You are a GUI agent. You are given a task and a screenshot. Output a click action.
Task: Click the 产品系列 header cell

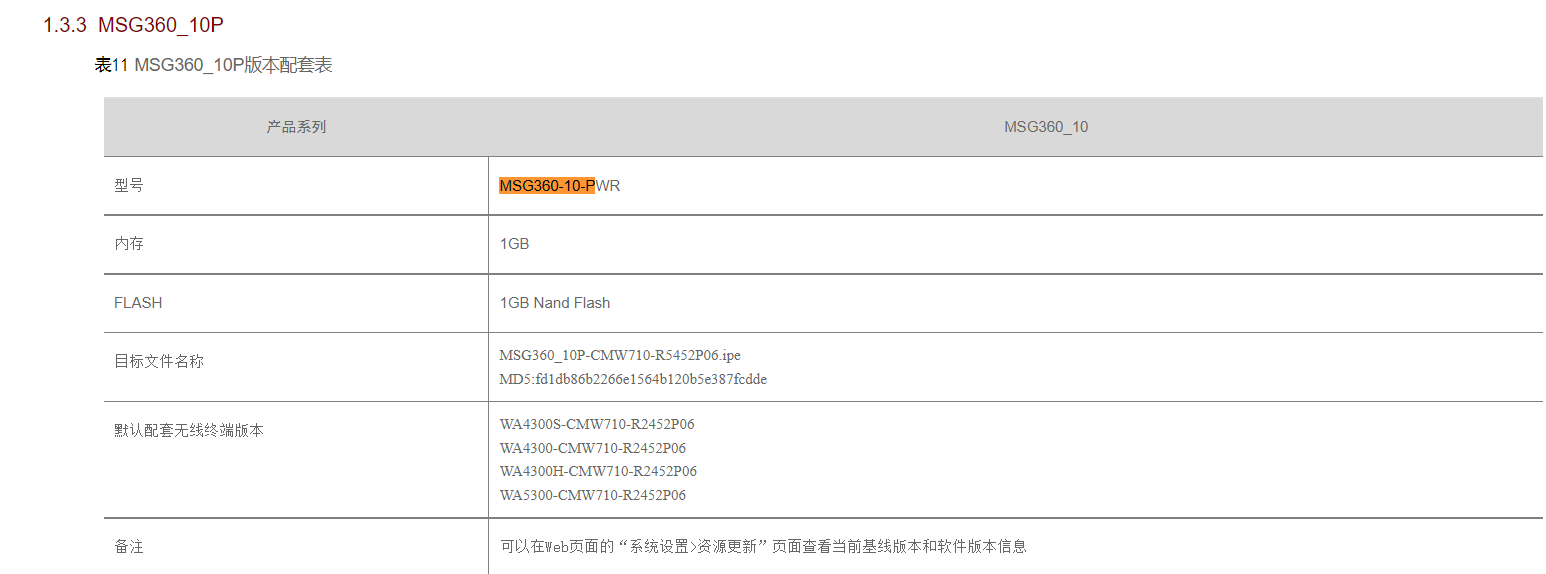point(296,127)
